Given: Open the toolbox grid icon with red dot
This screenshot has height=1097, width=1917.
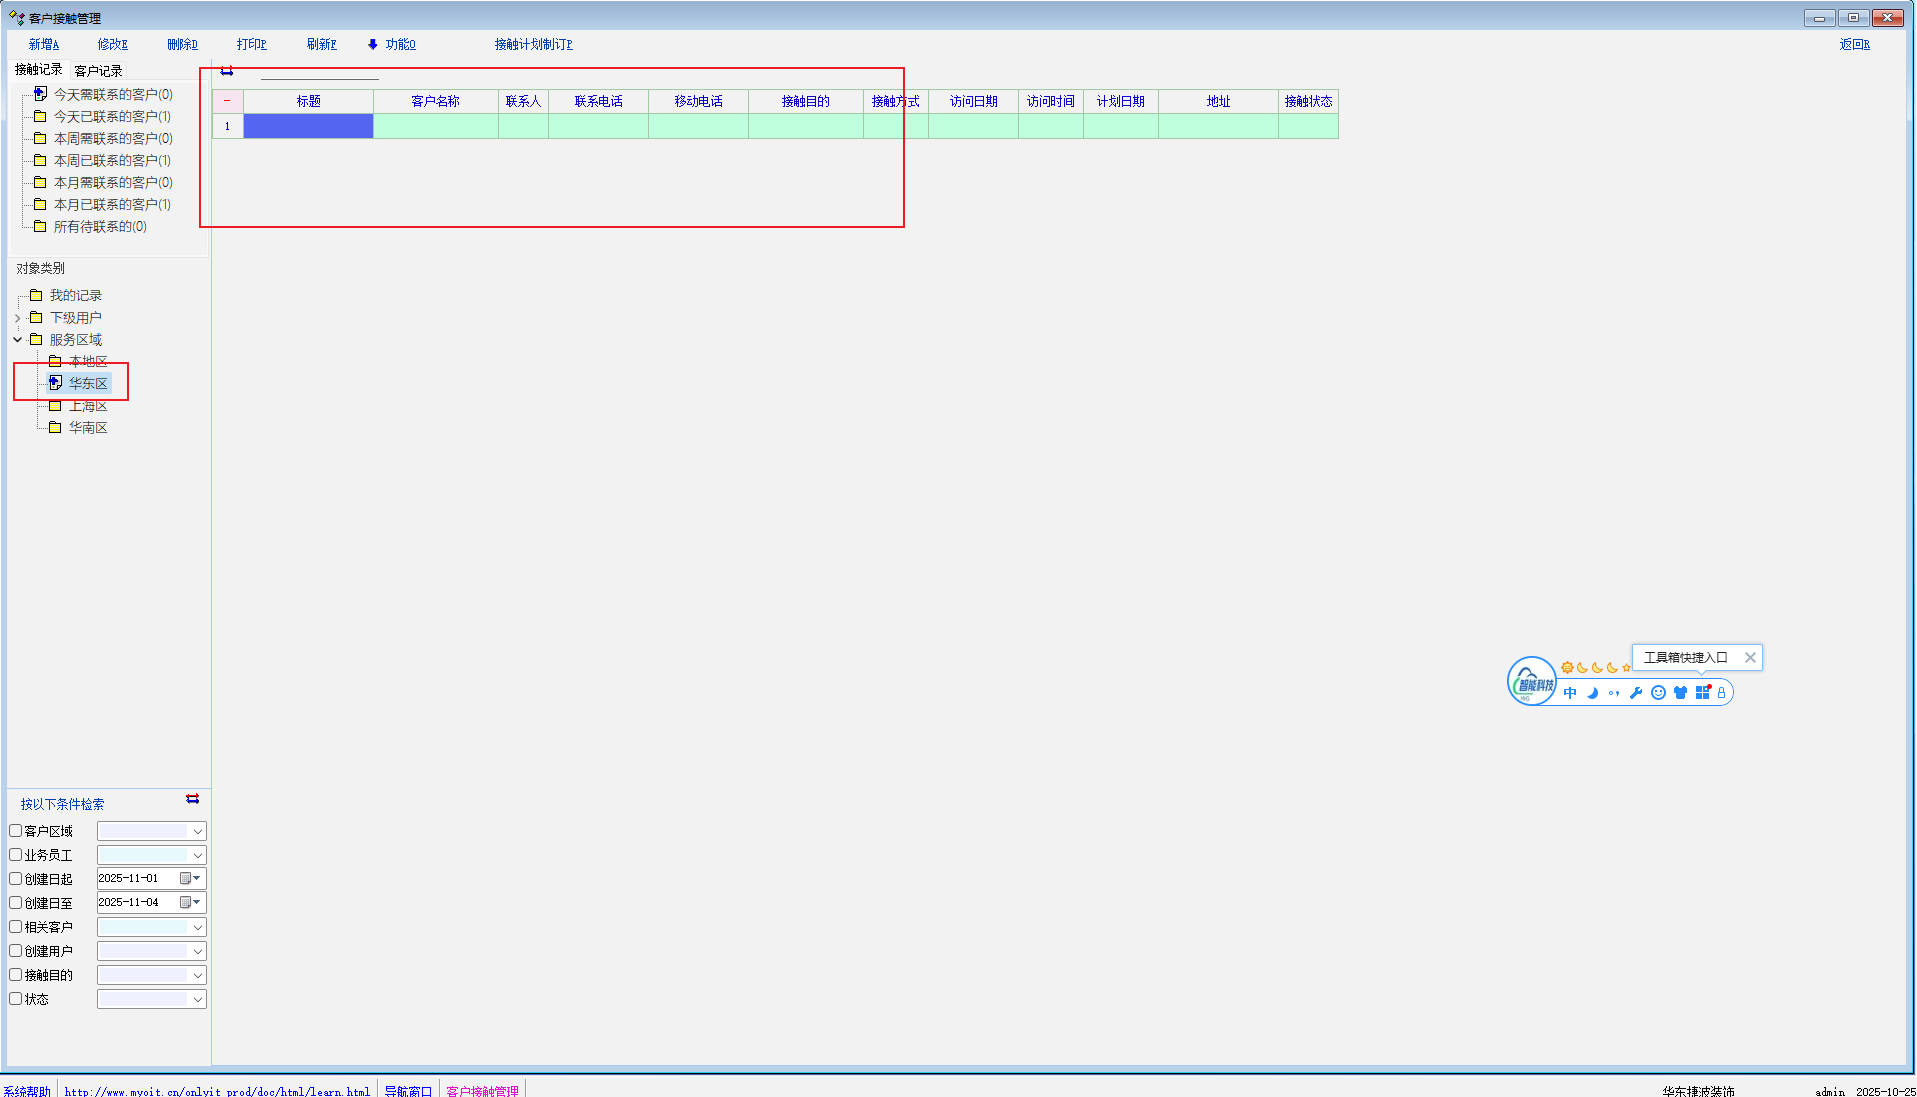Looking at the screenshot, I should tap(1702, 693).
